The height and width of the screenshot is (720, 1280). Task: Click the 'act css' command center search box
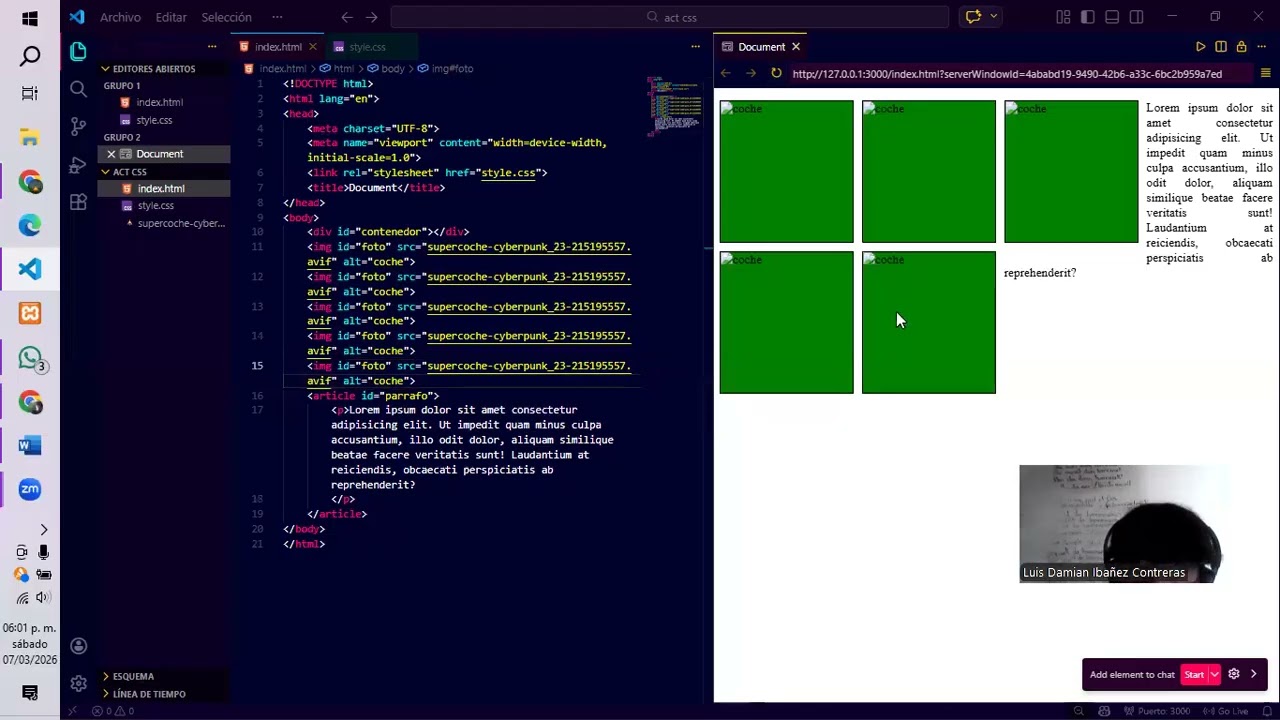pyautogui.click(x=670, y=17)
